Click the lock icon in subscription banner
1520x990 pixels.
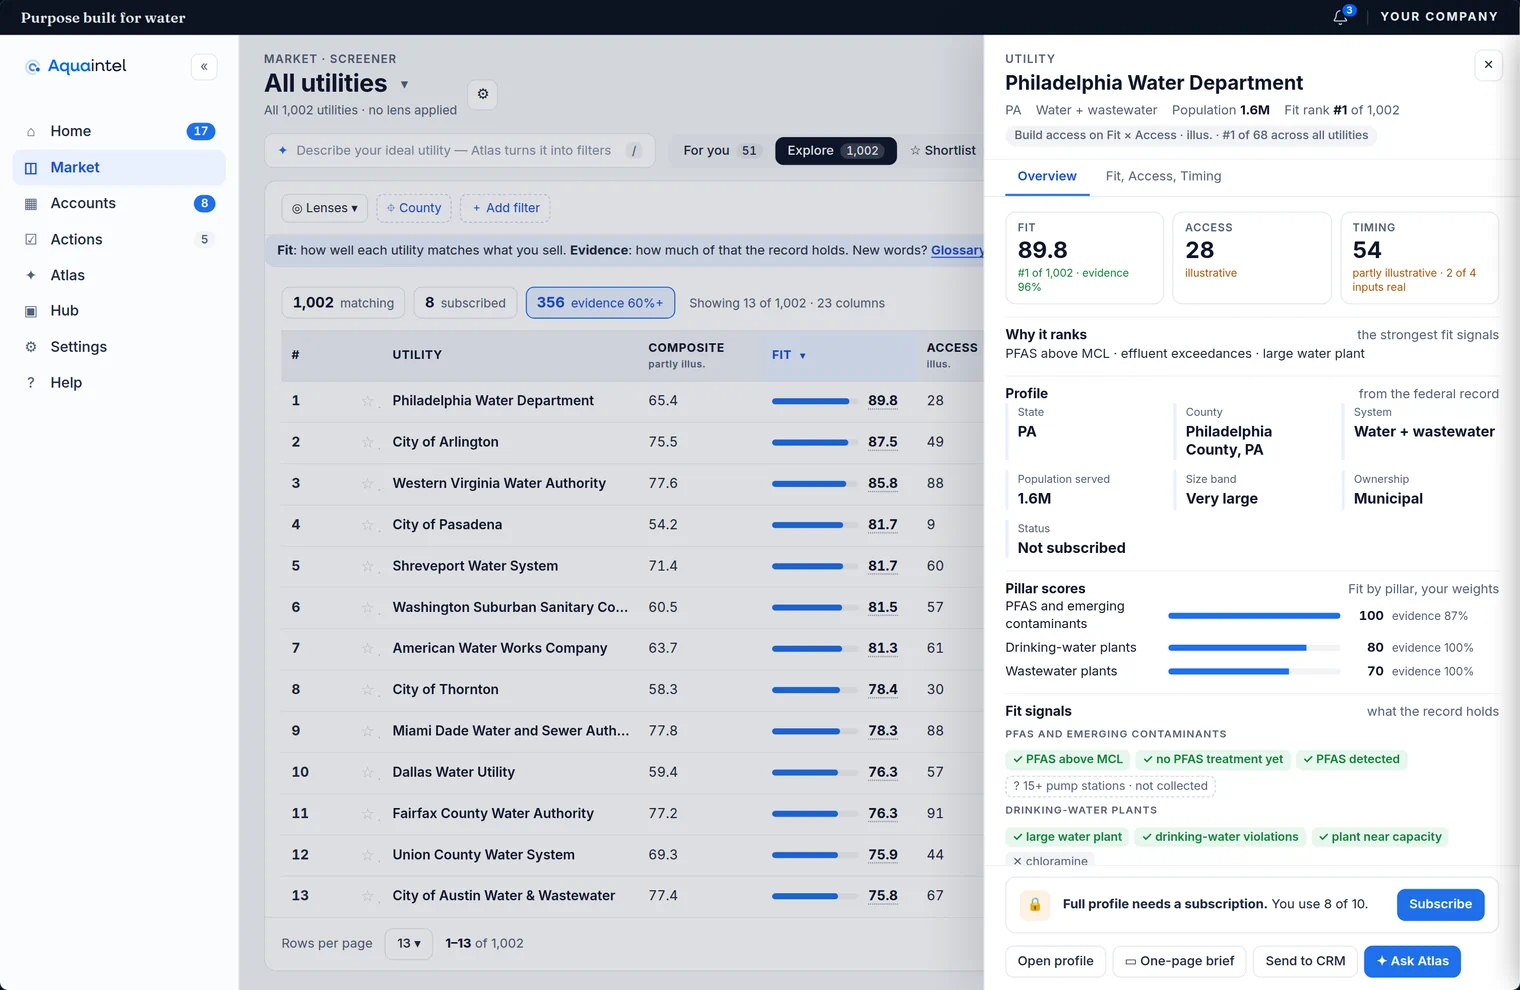click(x=1035, y=904)
